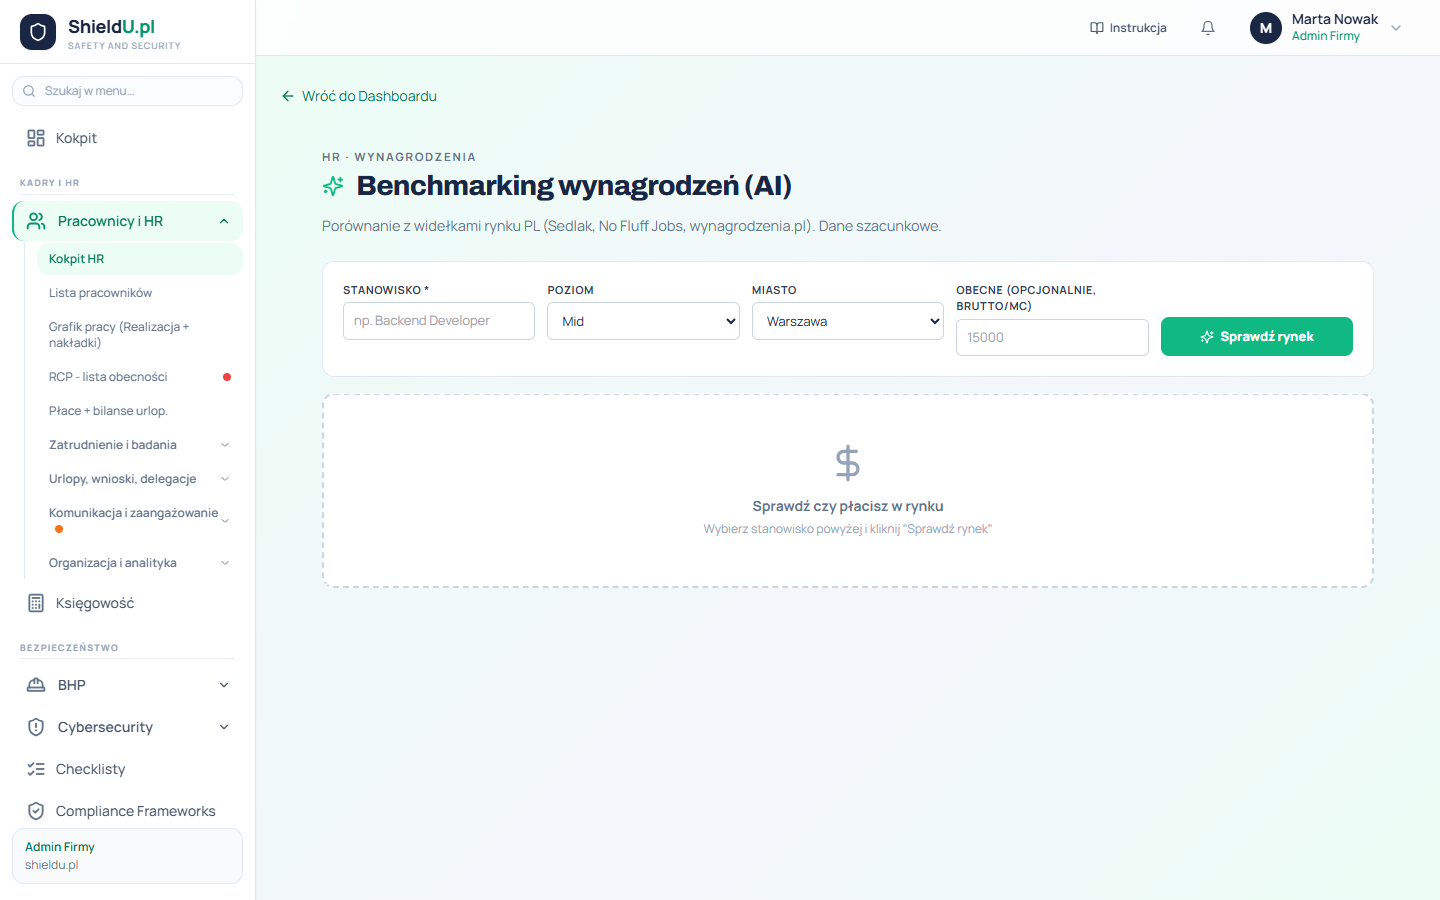Image resolution: width=1440 pixels, height=900 pixels.
Task: Click the Compliance Frameworks shield-check icon
Action: point(36,811)
